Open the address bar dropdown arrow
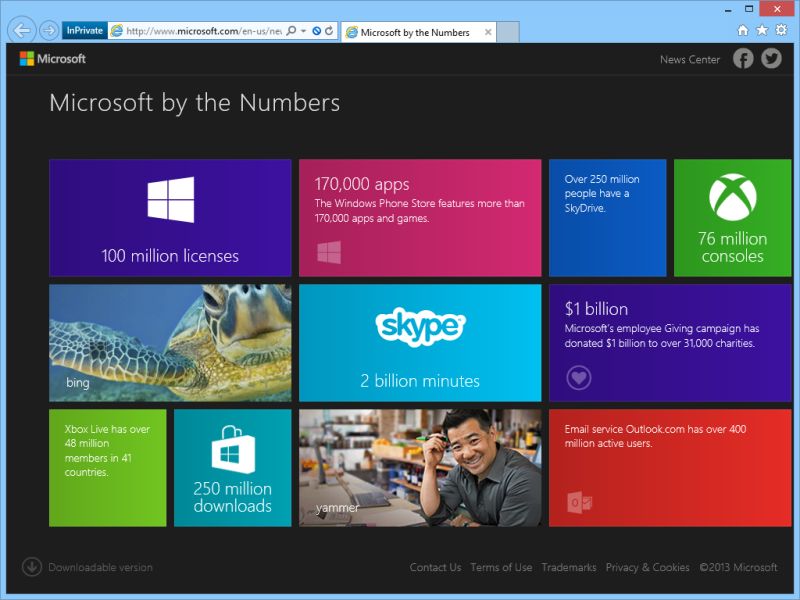 coord(303,31)
